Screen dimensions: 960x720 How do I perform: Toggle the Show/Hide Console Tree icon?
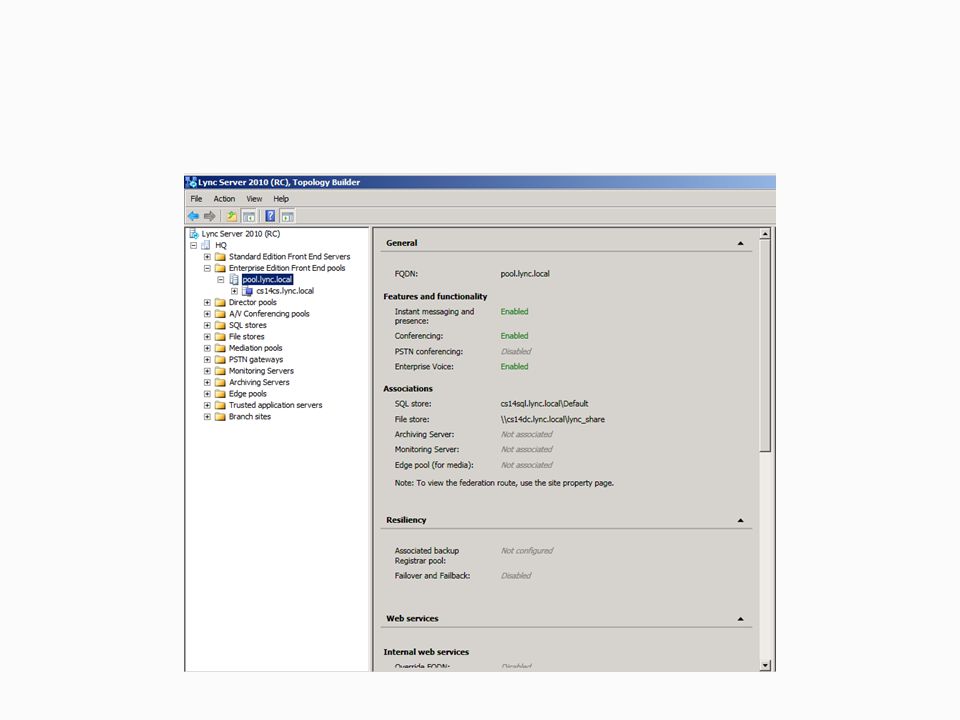click(249, 216)
